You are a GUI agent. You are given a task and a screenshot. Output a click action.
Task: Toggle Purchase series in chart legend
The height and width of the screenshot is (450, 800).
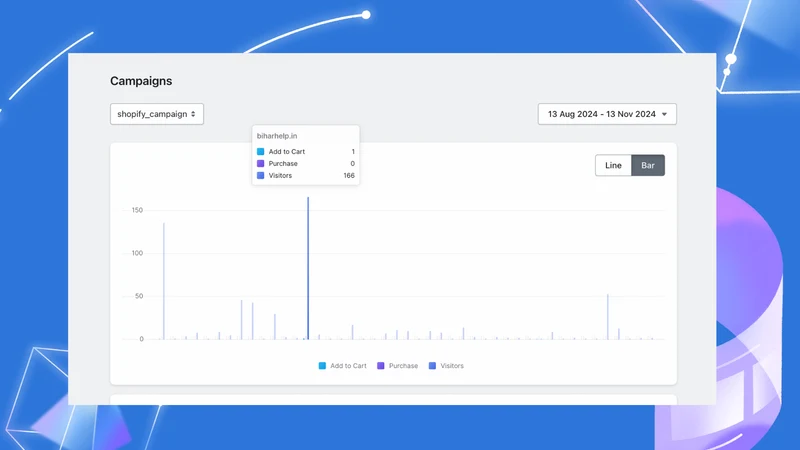click(x=397, y=366)
